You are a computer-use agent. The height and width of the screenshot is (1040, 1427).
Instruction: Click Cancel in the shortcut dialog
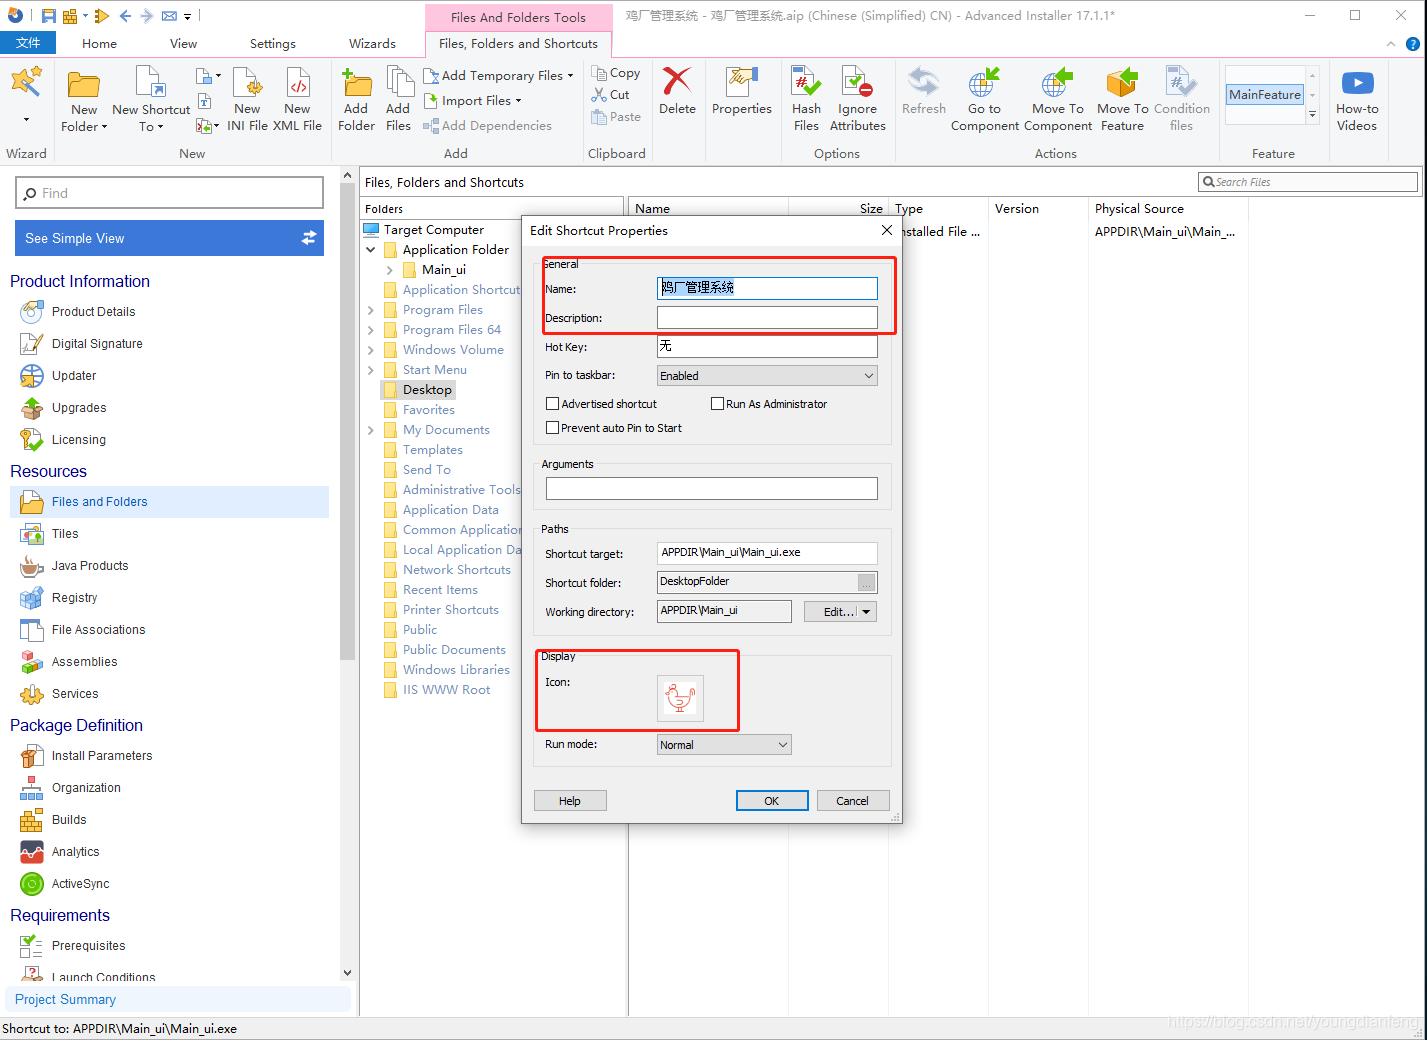click(x=852, y=801)
